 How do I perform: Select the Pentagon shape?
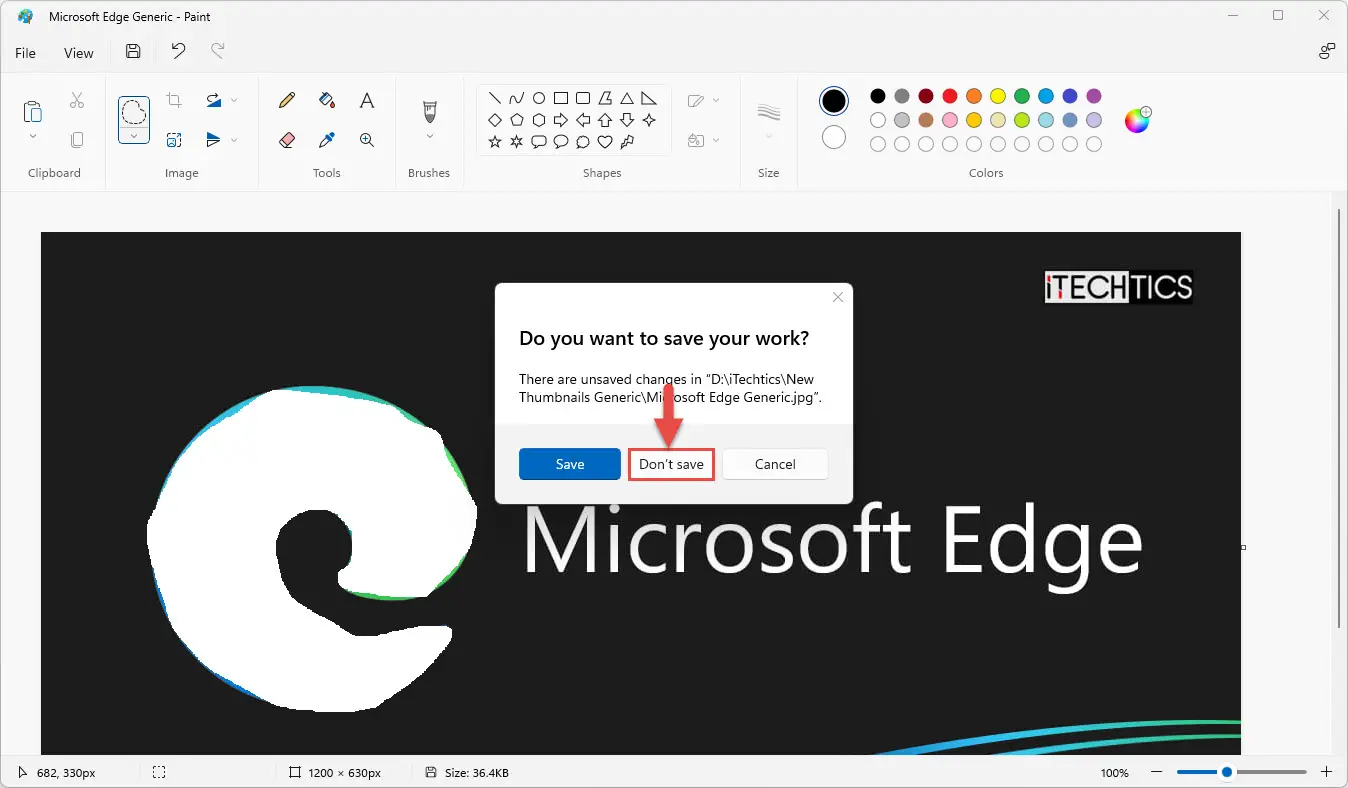pyautogui.click(x=517, y=120)
